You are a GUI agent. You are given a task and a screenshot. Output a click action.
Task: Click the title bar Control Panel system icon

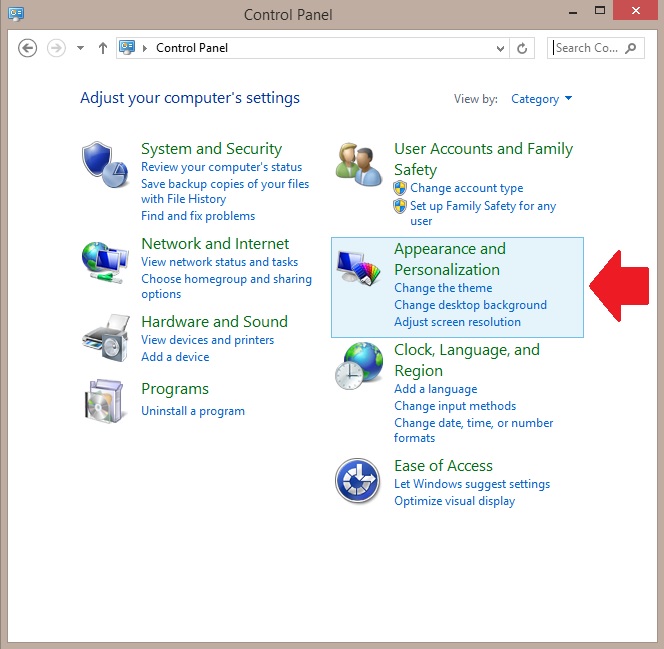pos(16,14)
